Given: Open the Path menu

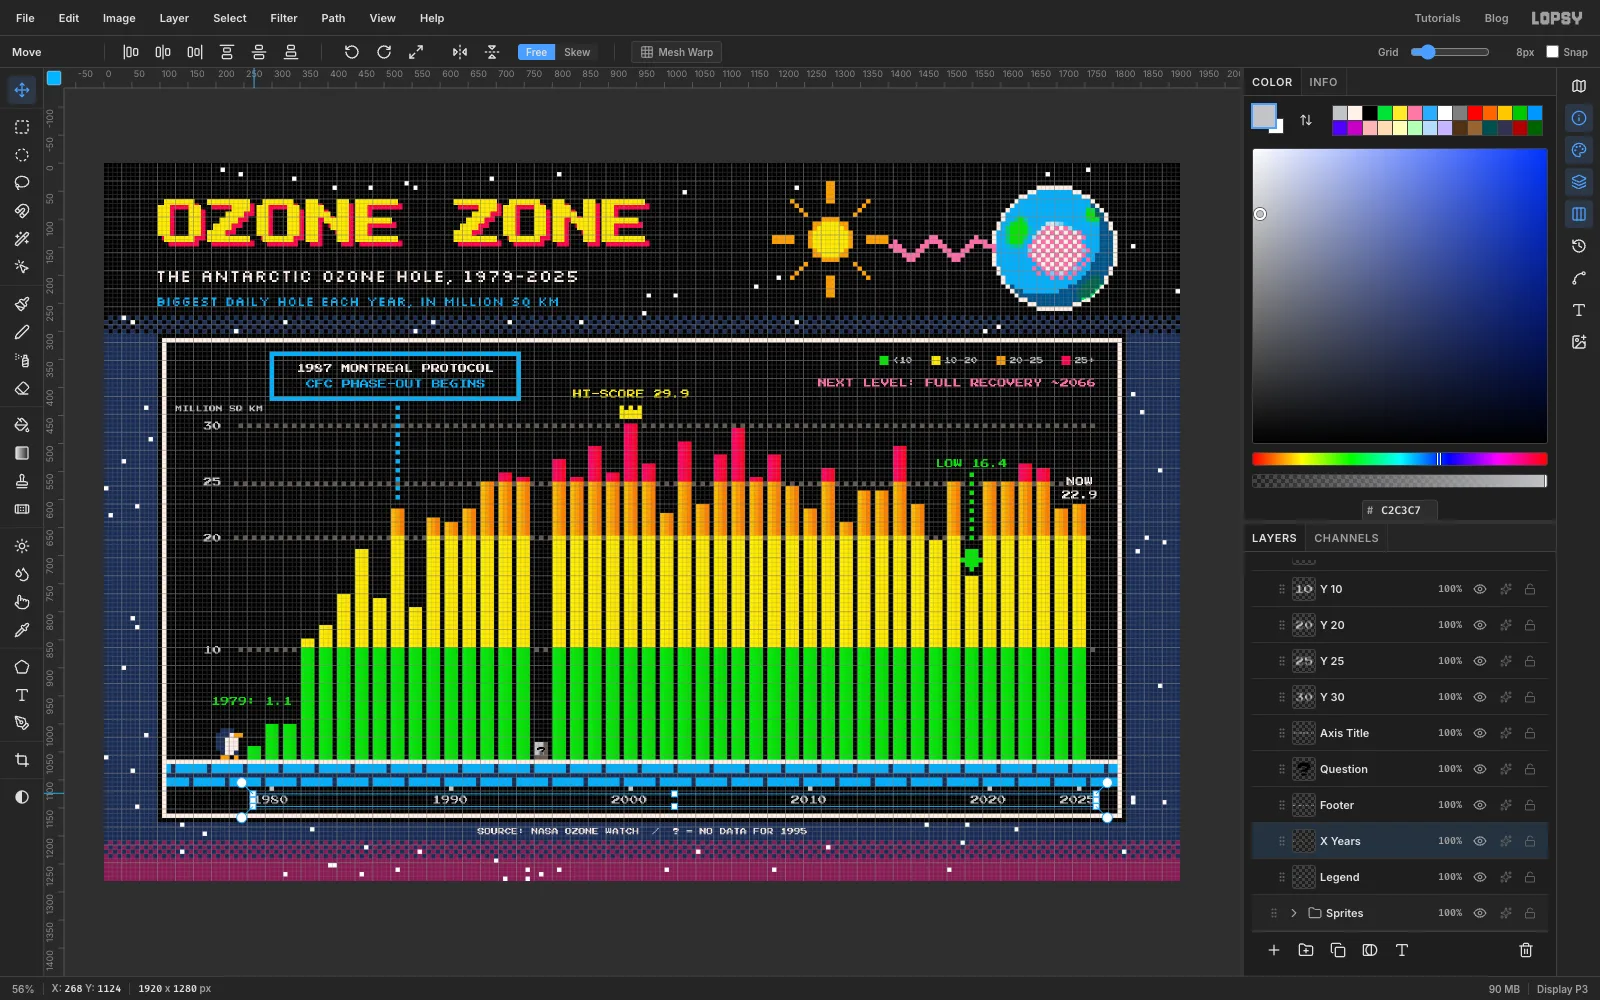Looking at the screenshot, I should [x=333, y=18].
